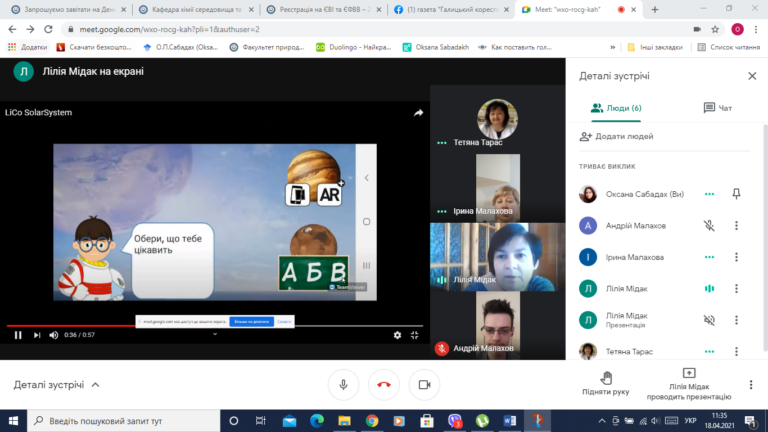768x432 pixels.
Task: Click Додати людей to add people
Action: [x=616, y=136]
